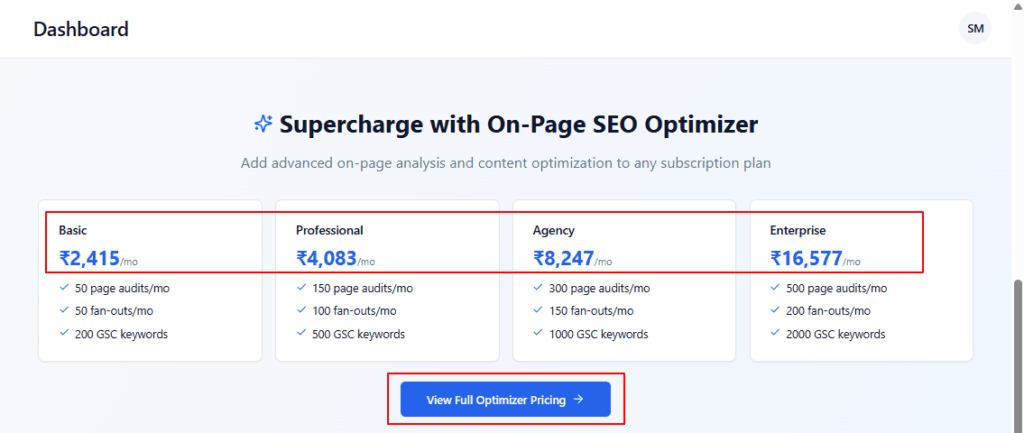Click the Dashboard page title

[81, 29]
